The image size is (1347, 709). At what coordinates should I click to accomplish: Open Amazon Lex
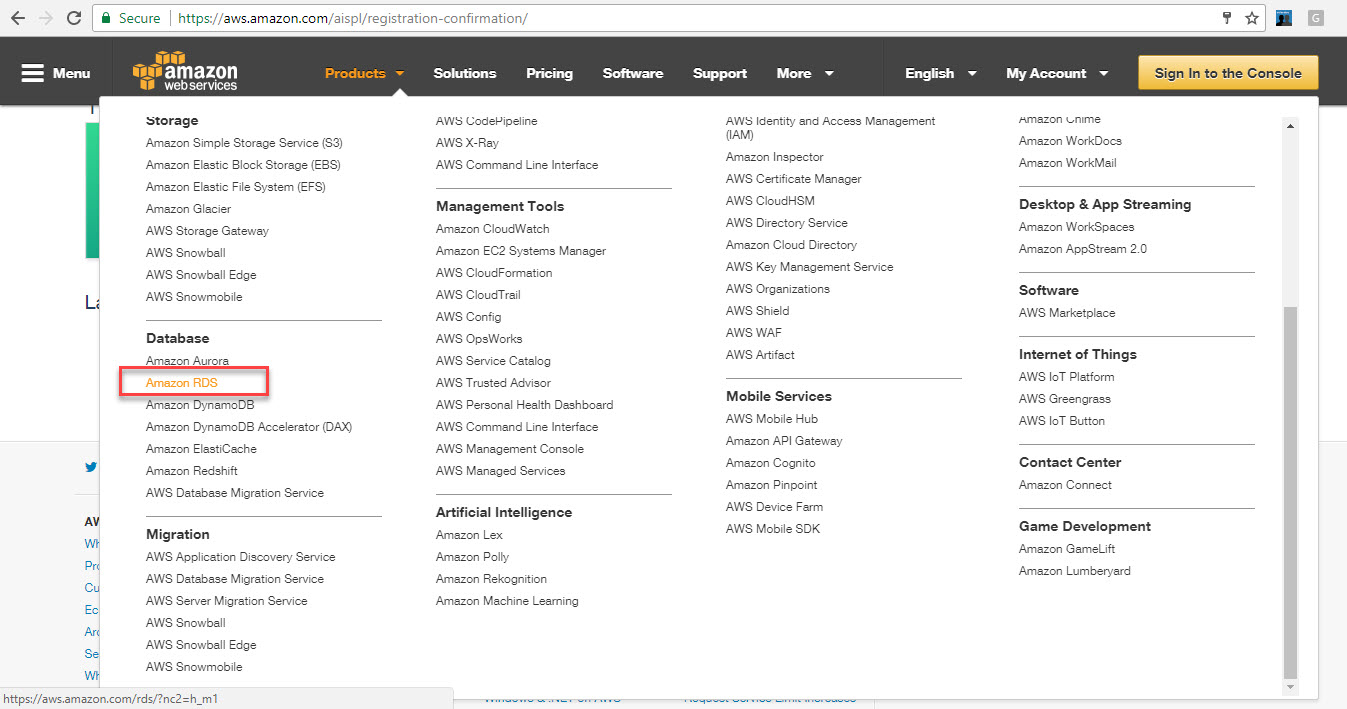(469, 535)
